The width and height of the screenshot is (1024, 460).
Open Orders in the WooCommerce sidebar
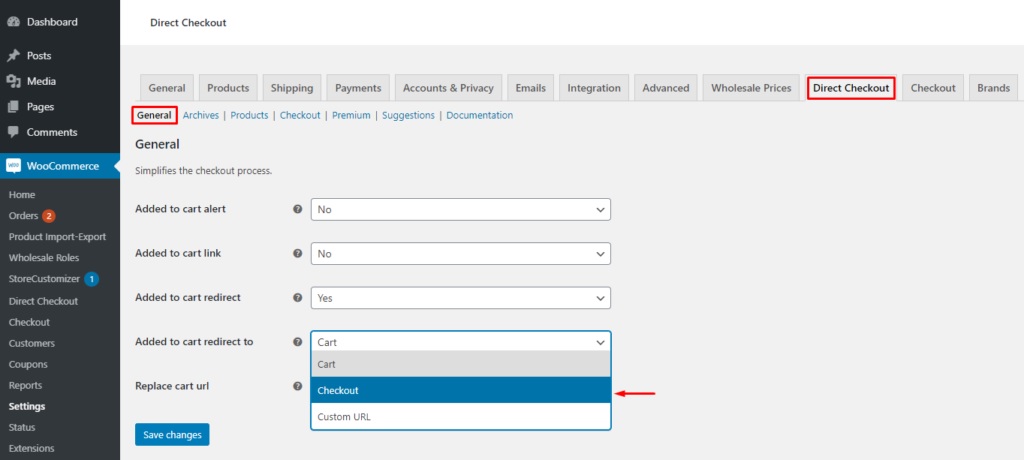coord(23,216)
